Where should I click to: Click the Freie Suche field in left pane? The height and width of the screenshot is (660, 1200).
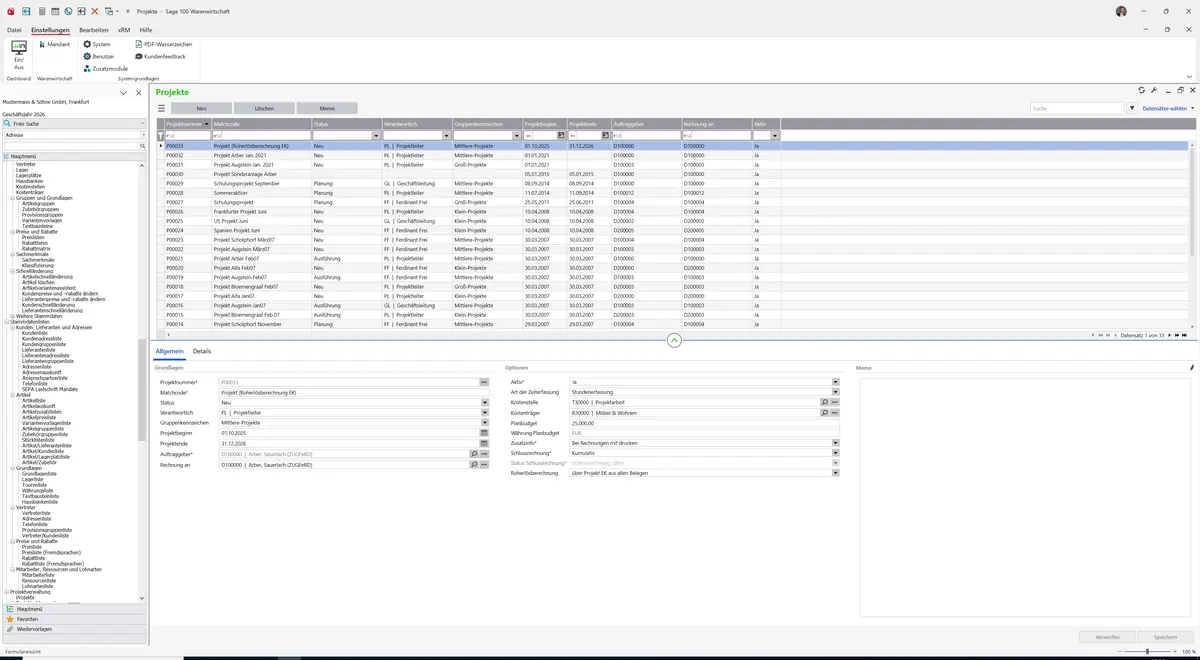(74, 124)
